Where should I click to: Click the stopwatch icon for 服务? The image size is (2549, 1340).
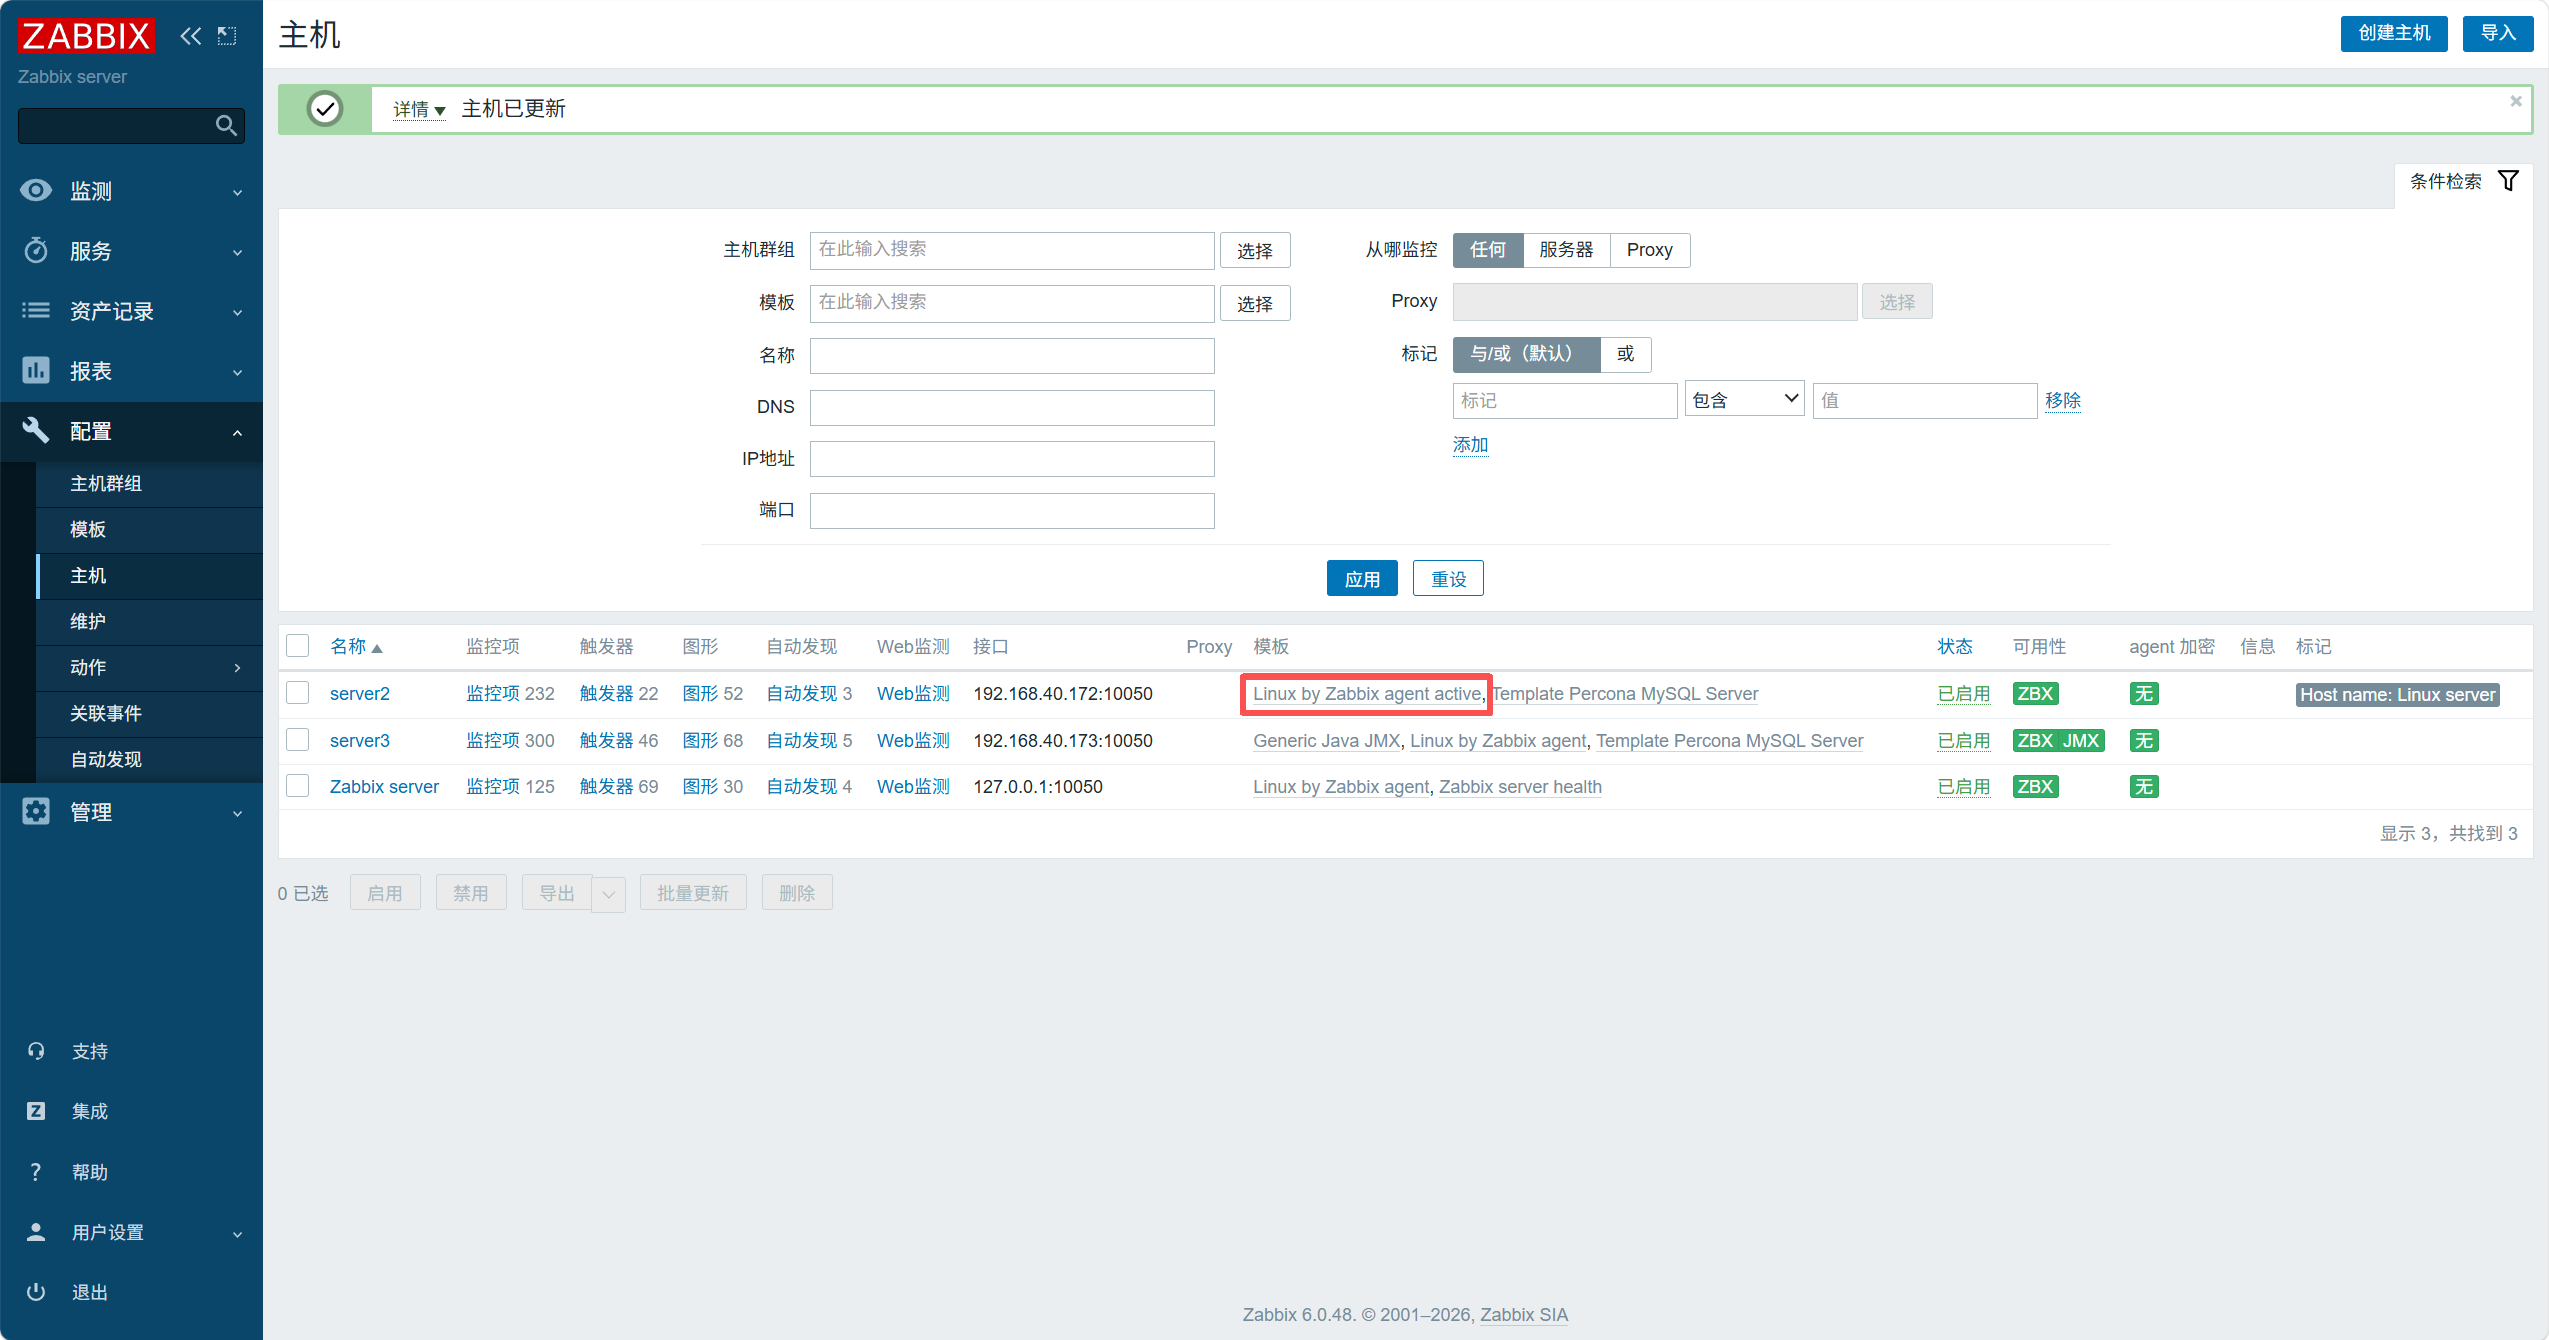click(x=36, y=250)
